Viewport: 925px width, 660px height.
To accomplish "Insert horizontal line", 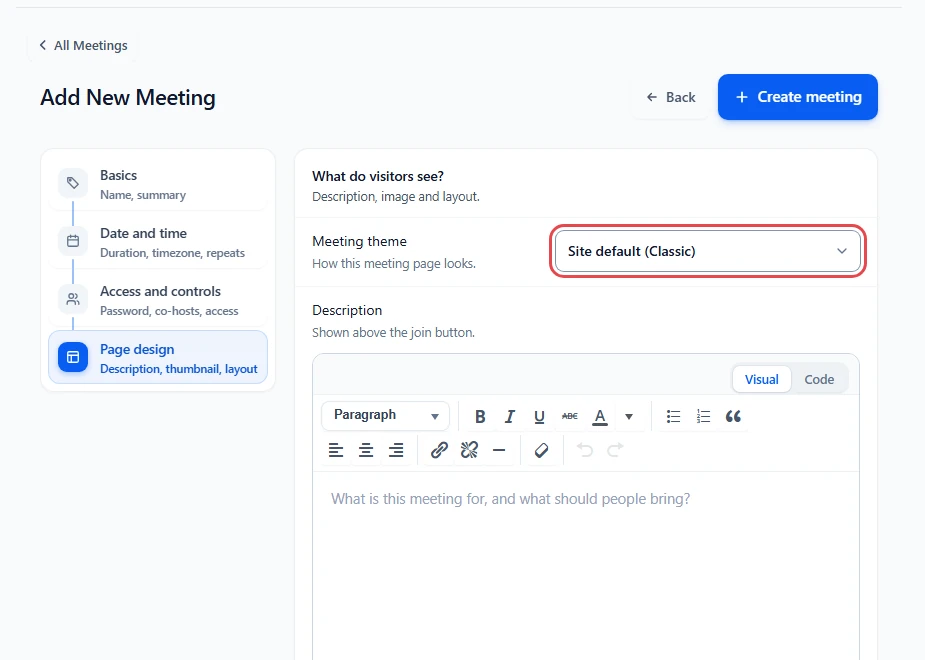I will [499, 451].
